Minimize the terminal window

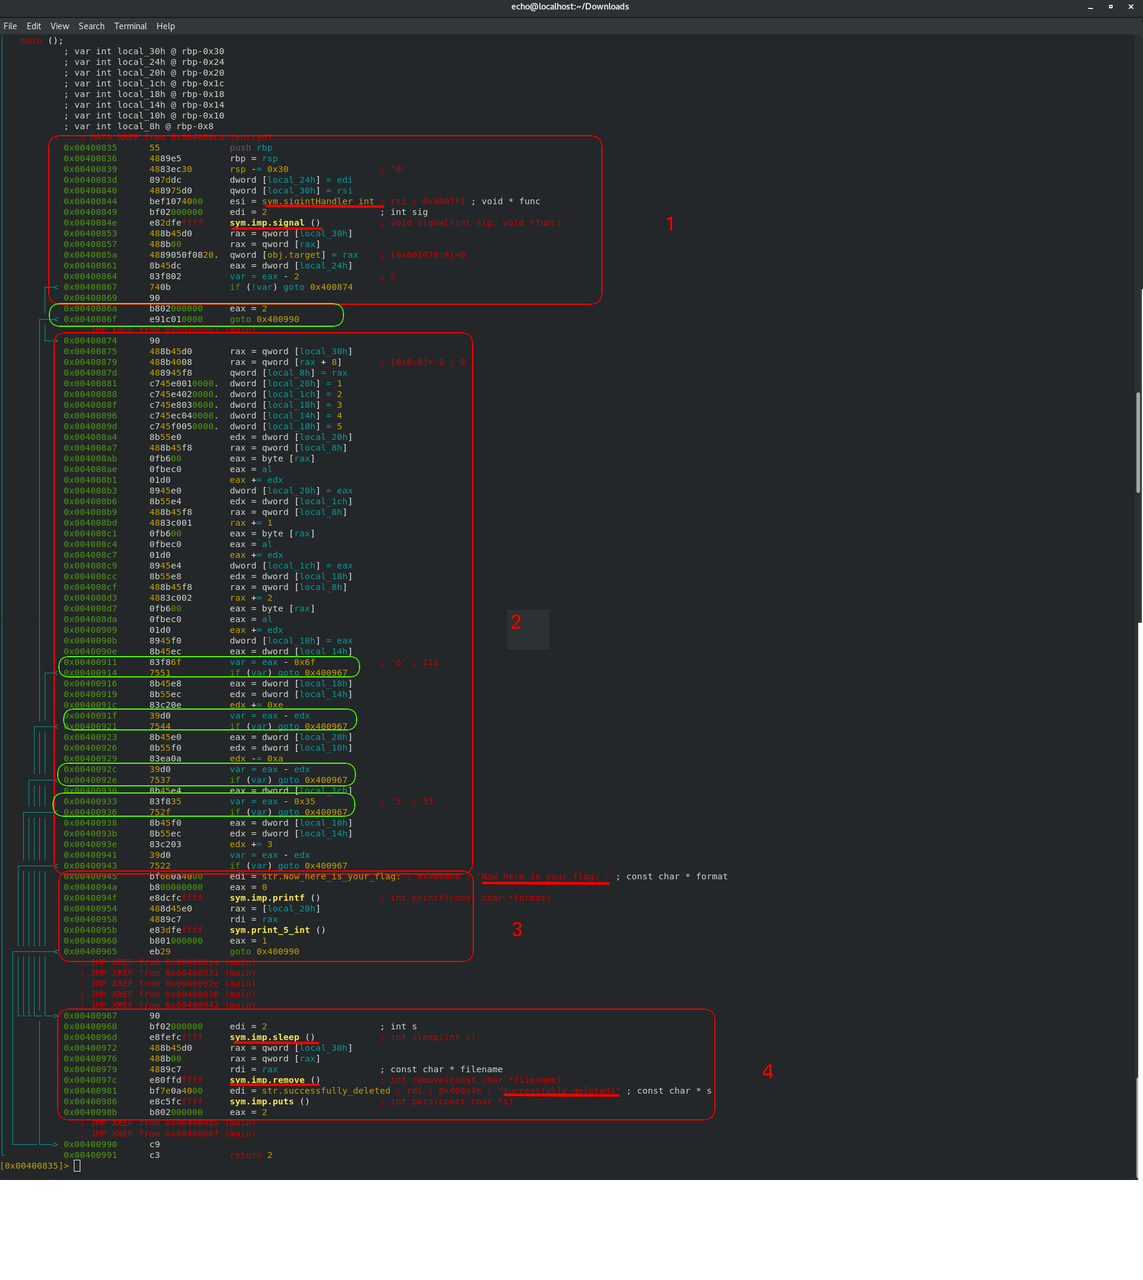coord(1092,6)
